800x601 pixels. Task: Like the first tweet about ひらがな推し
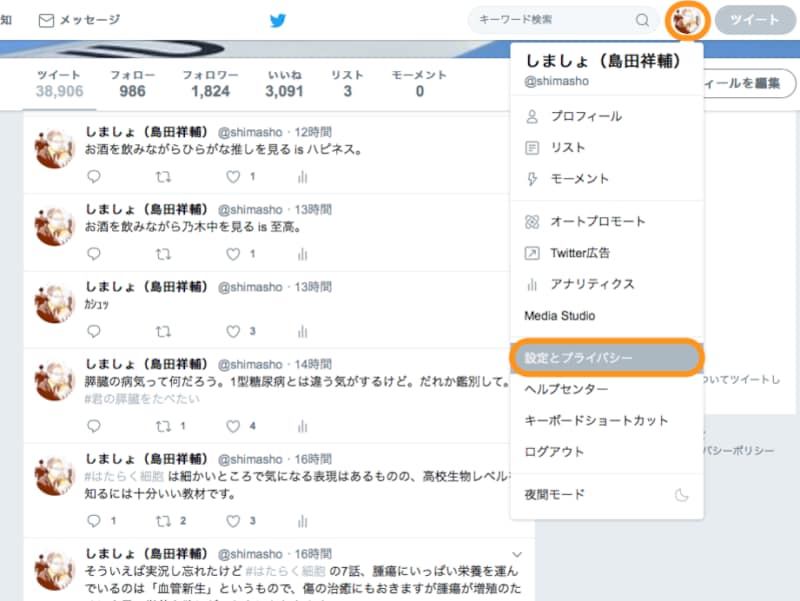tap(233, 177)
